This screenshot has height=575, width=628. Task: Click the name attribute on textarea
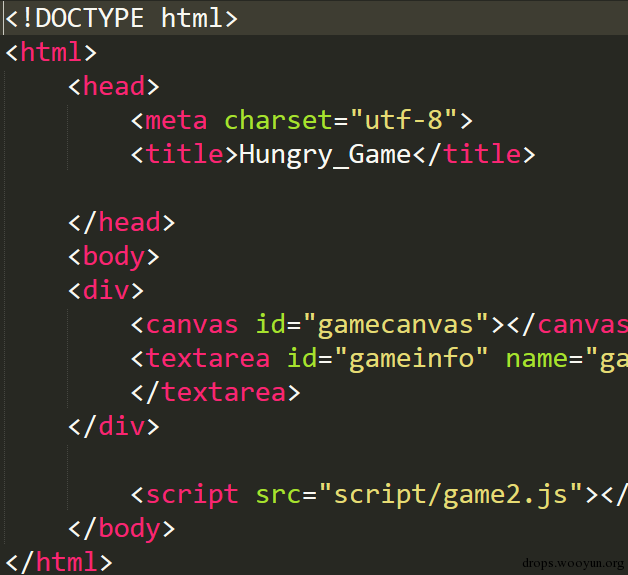(x=536, y=359)
